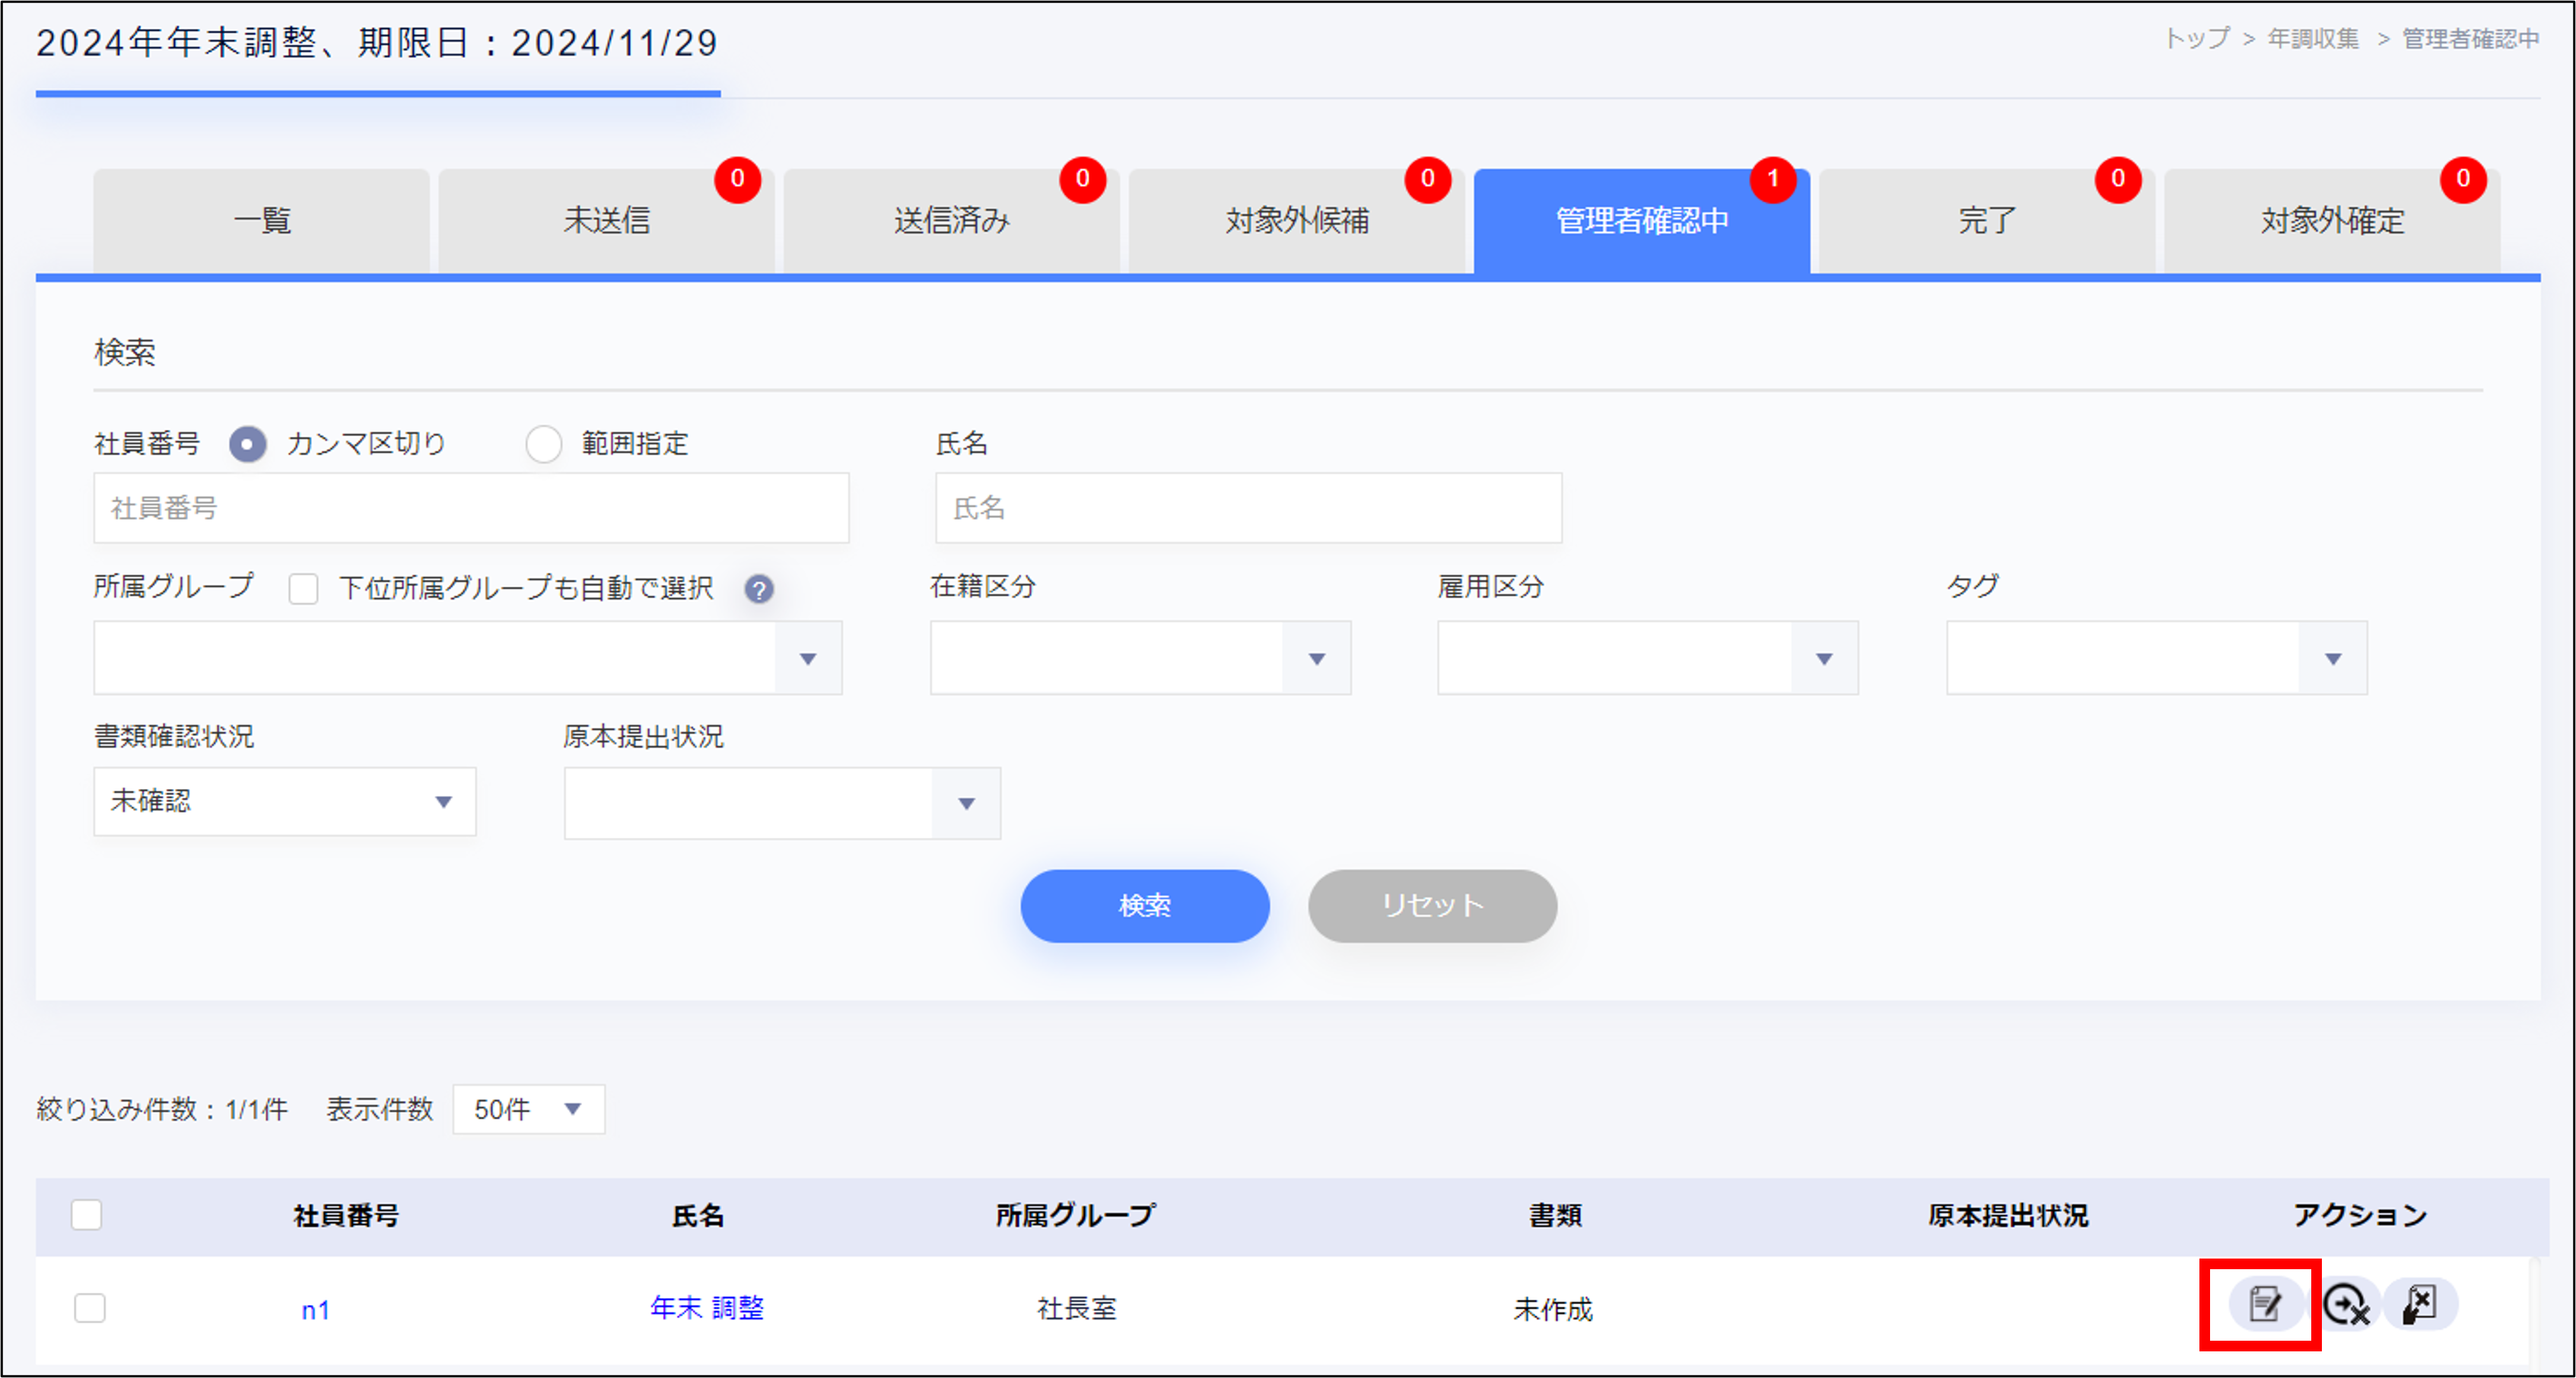Enable 下位所属グループも自動で選択 checkbox
The width and height of the screenshot is (2576, 1378).
(x=303, y=589)
